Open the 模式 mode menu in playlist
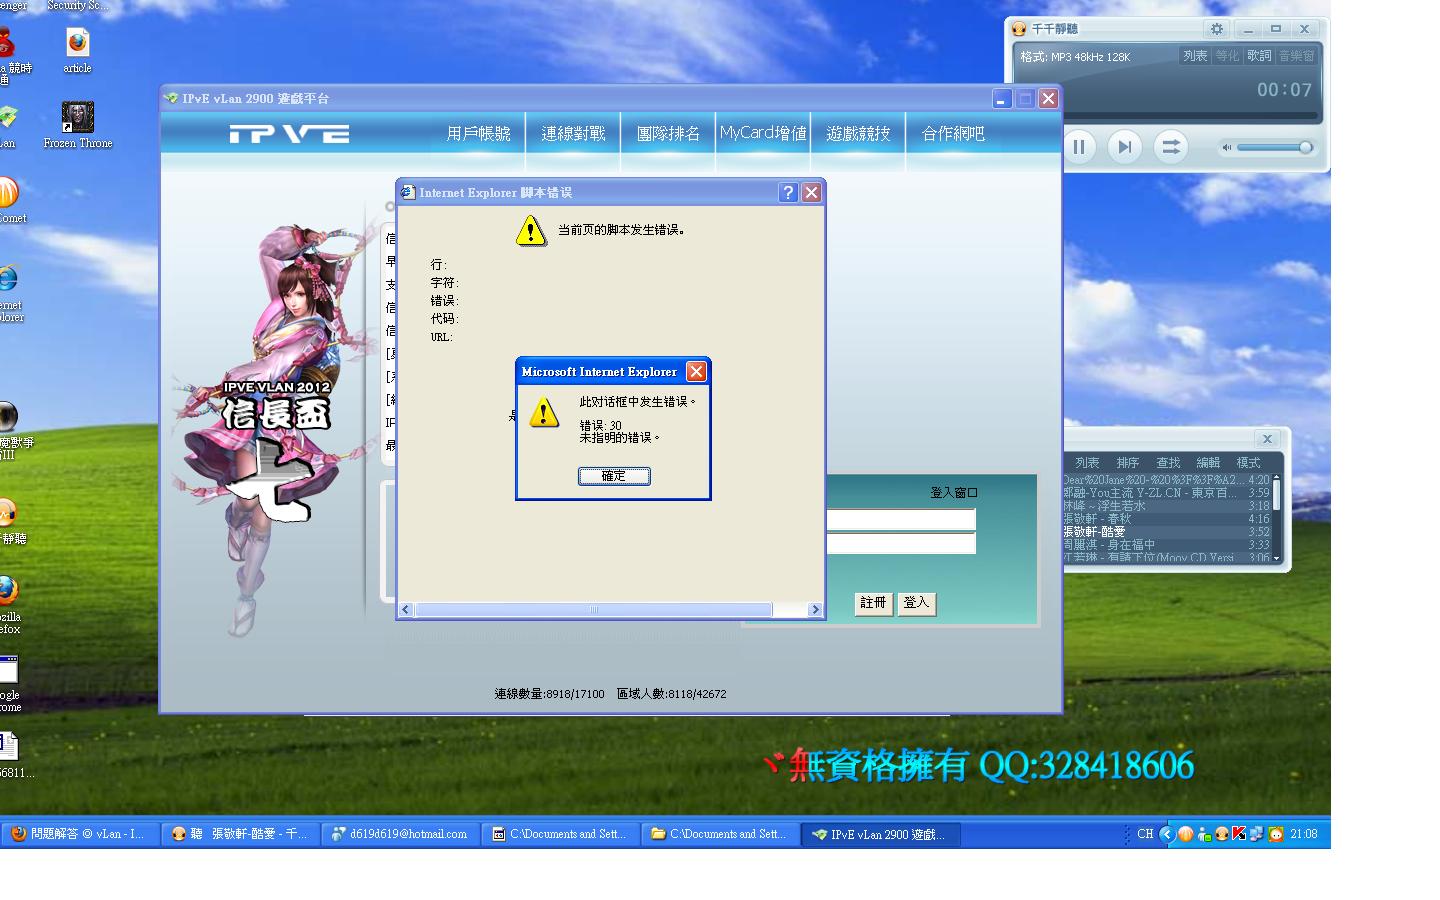This screenshot has width=1440, height=900. (1248, 463)
